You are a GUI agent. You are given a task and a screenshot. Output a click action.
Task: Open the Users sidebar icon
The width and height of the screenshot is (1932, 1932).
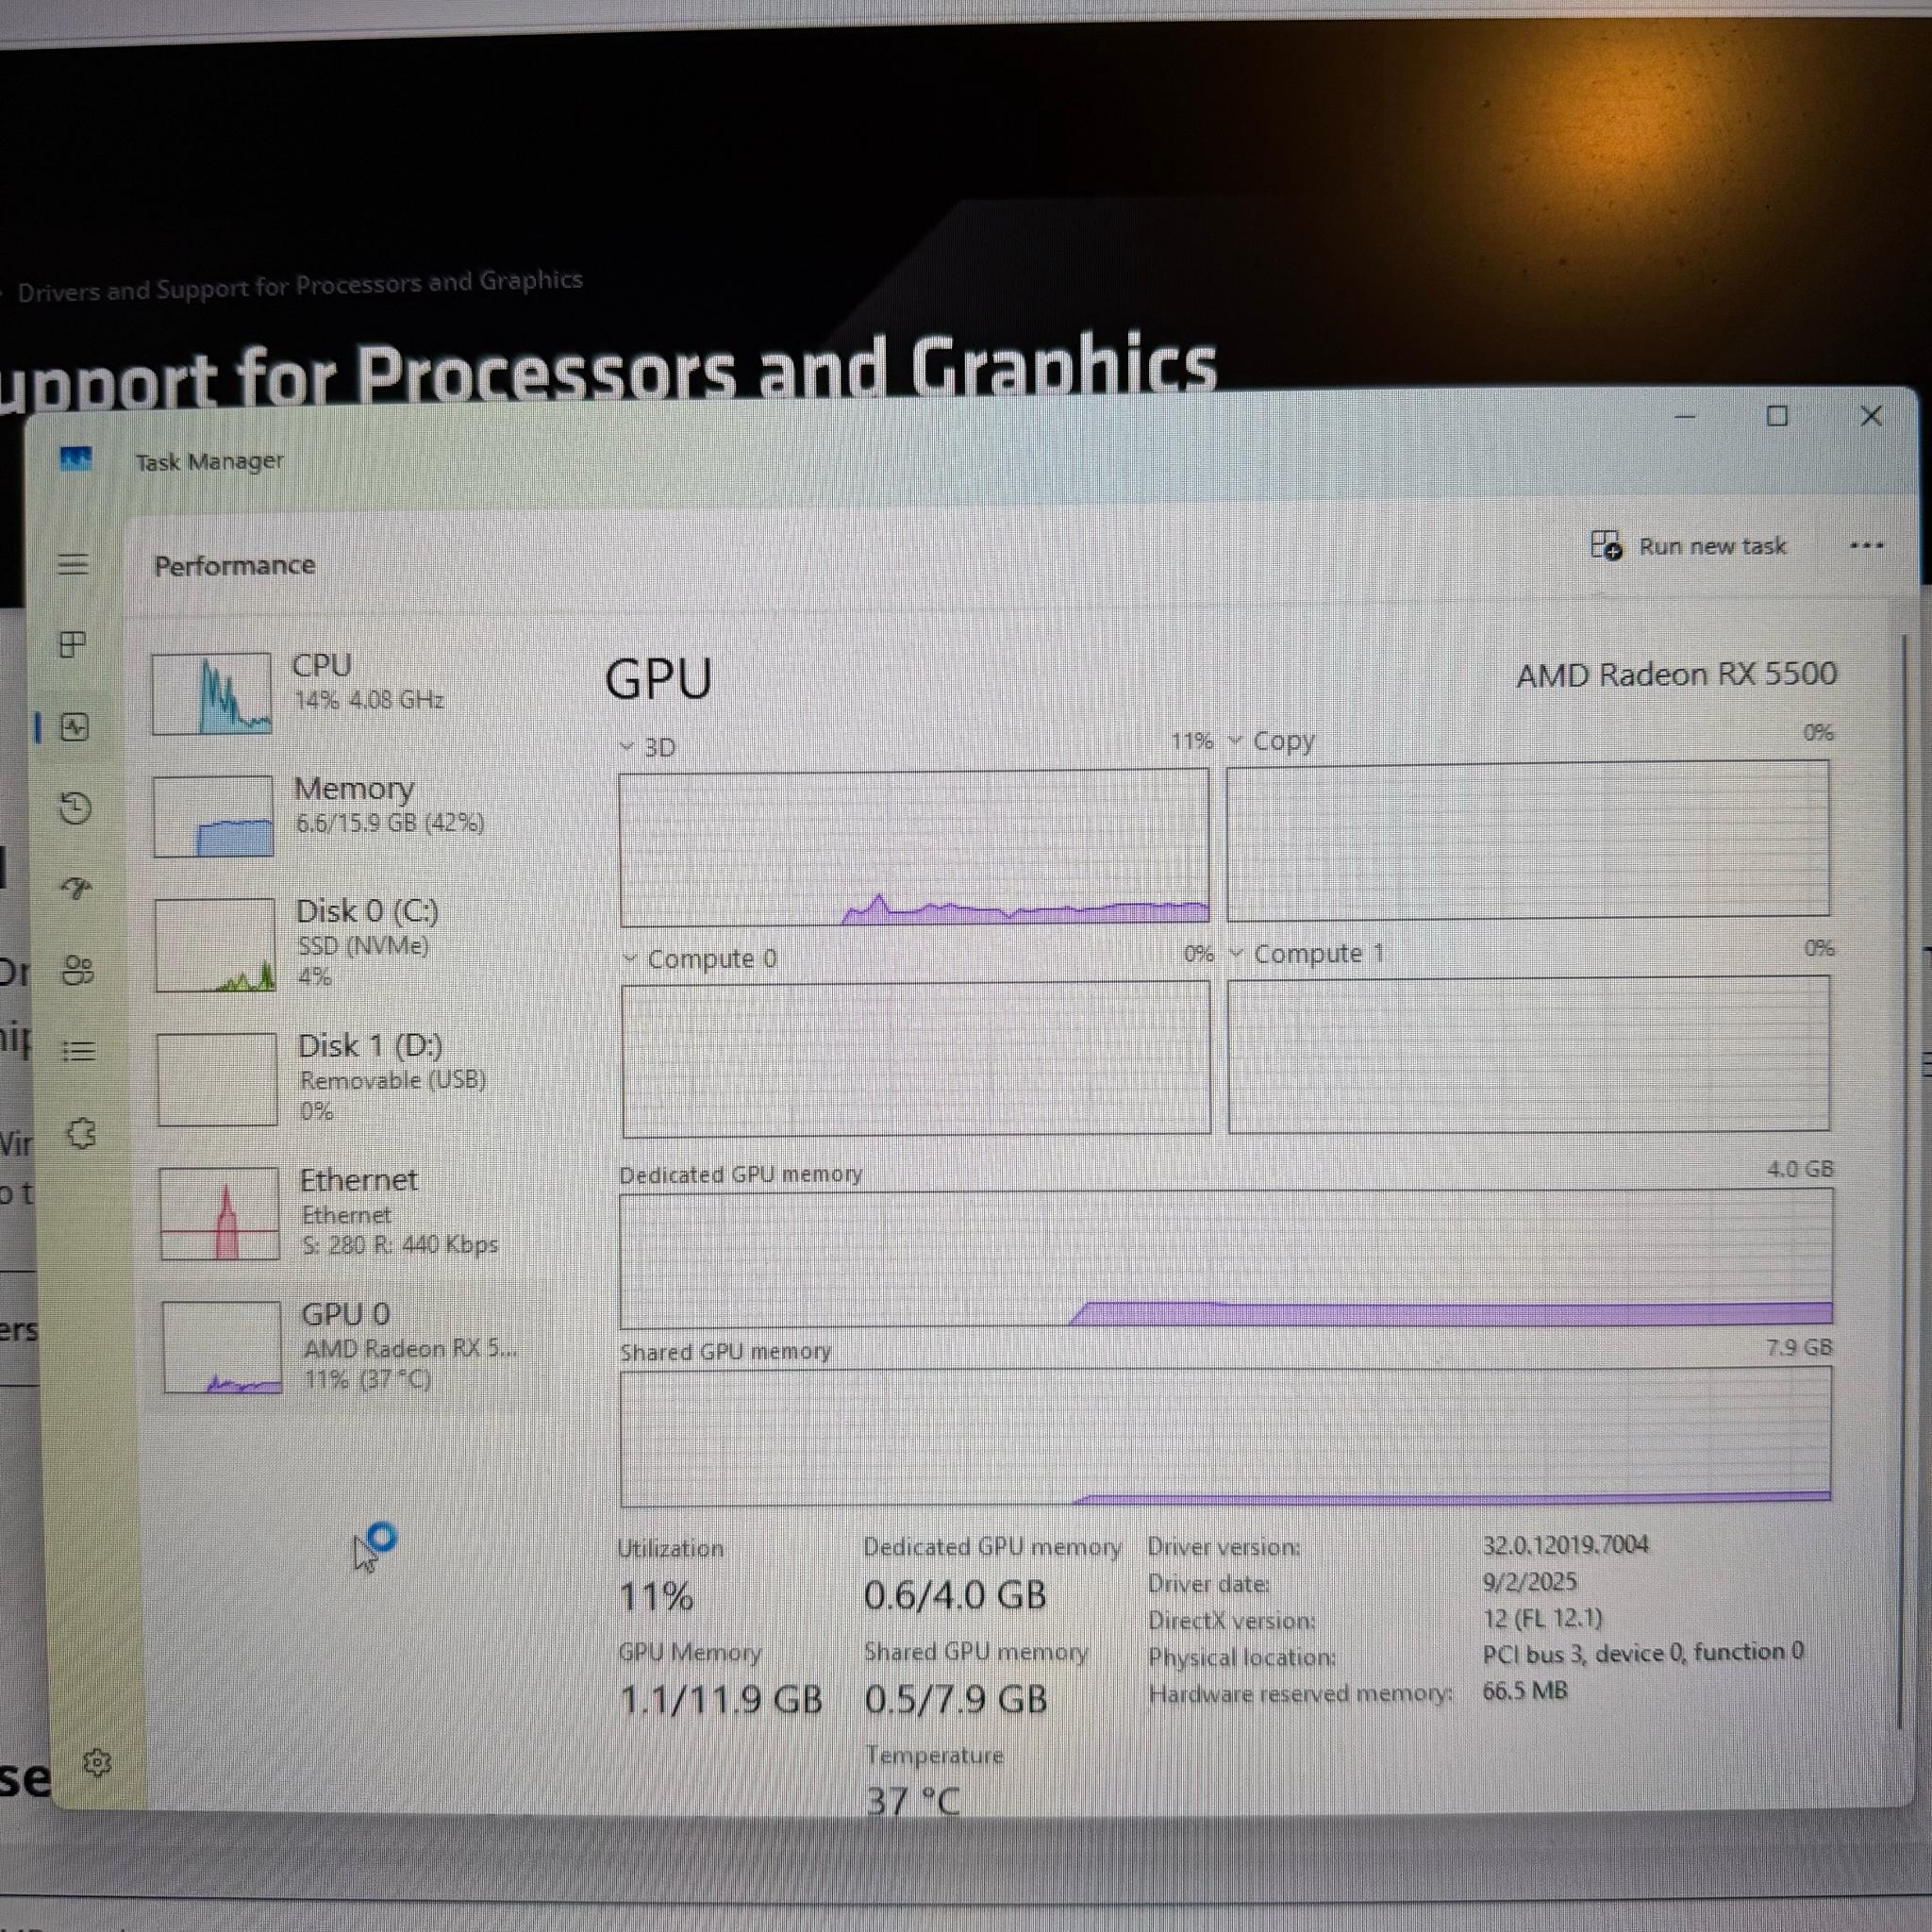(x=78, y=970)
